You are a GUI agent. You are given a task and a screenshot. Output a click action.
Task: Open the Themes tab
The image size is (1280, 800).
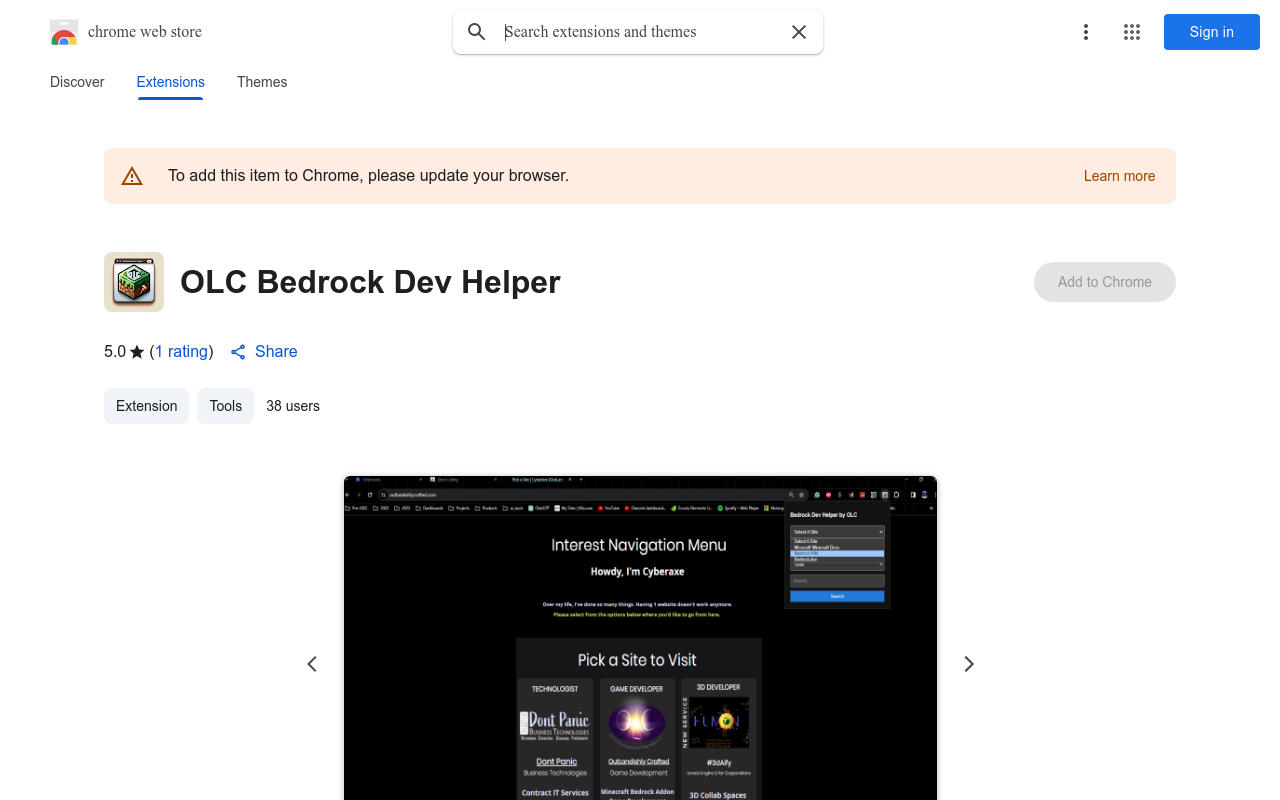[x=262, y=82]
